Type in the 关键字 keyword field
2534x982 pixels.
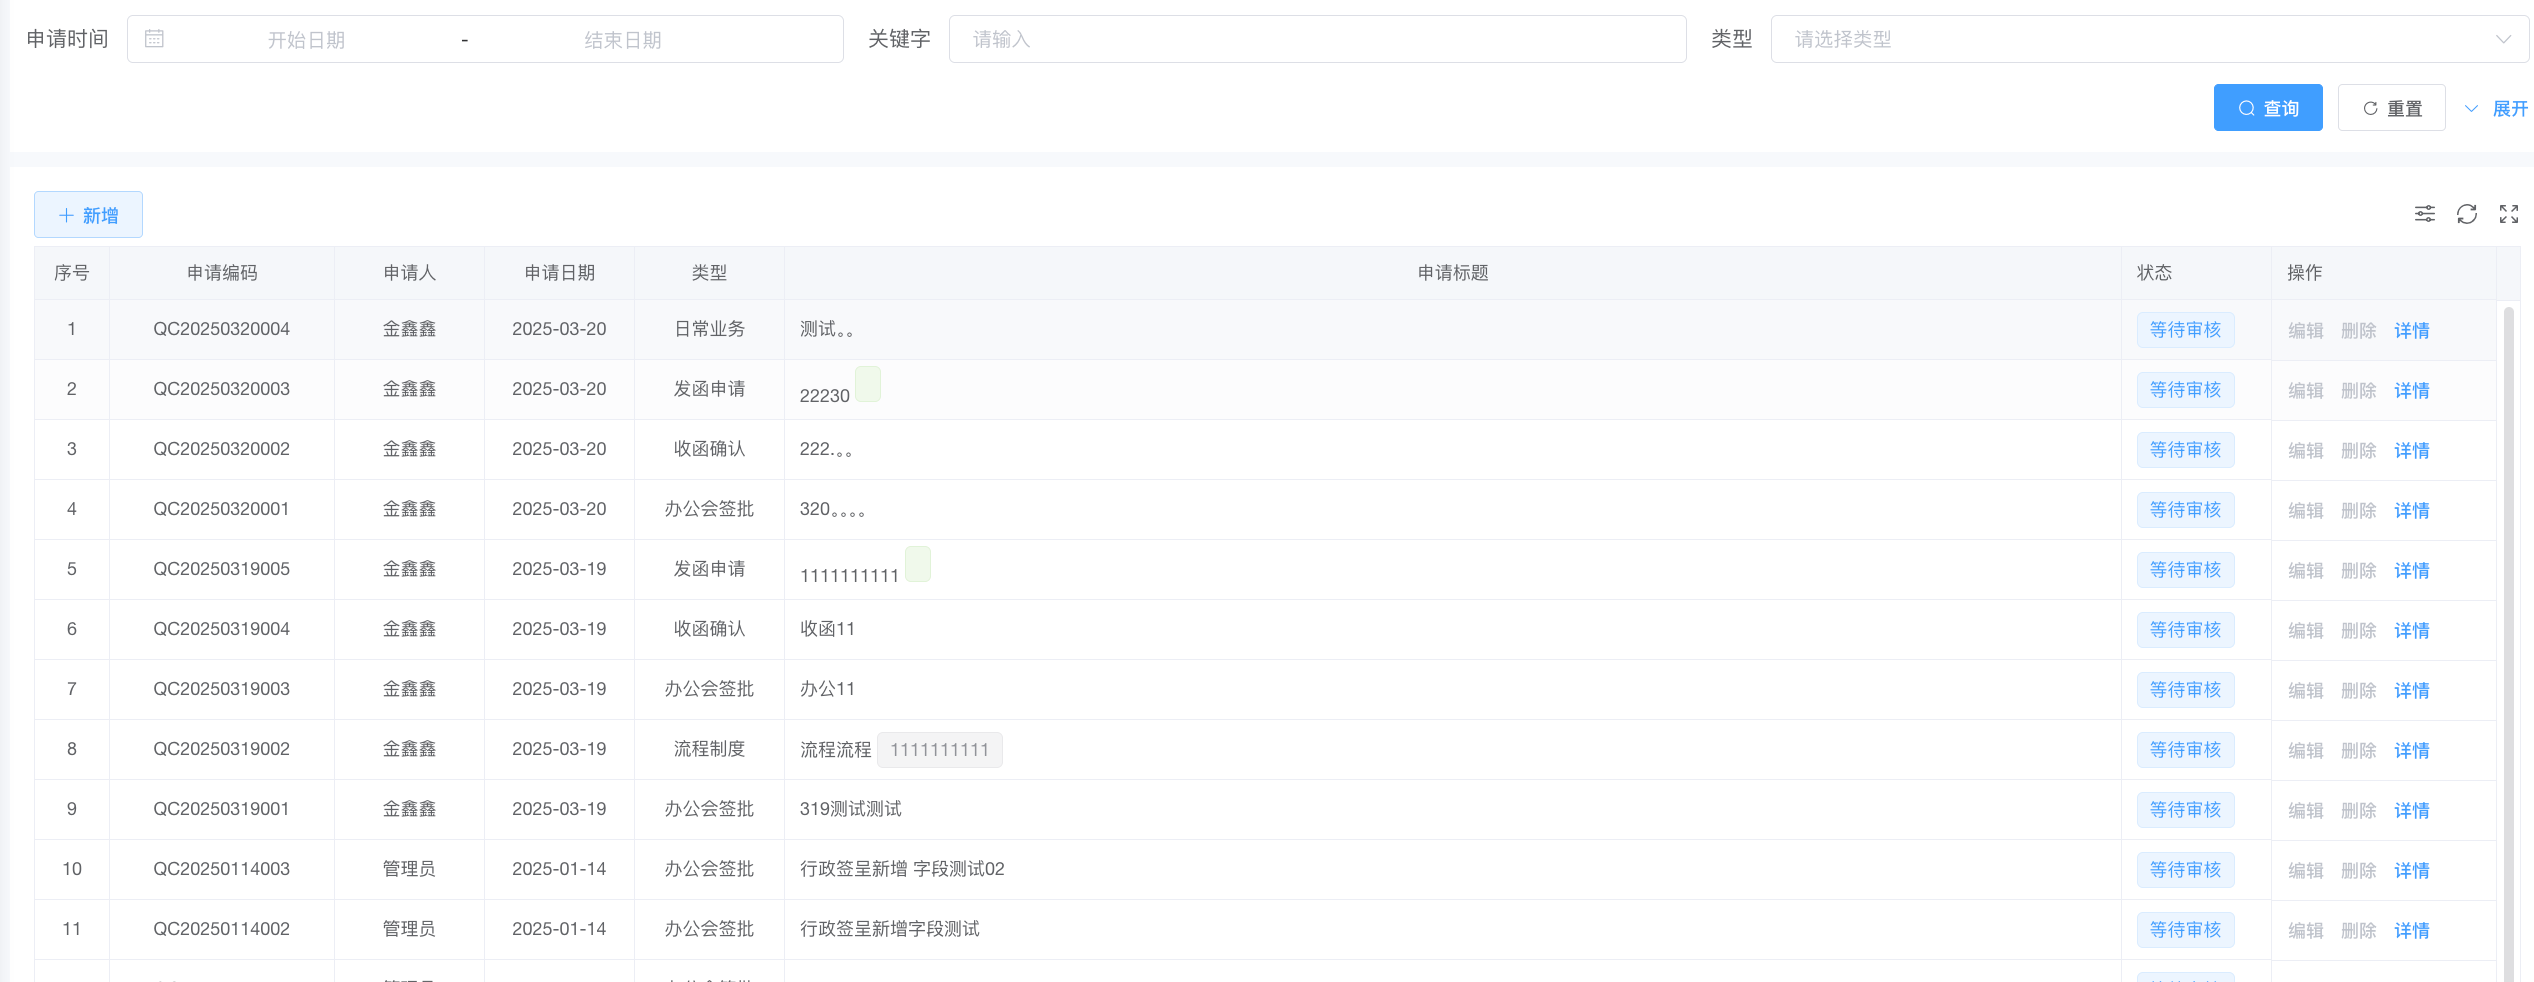click(x=1316, y=39)
